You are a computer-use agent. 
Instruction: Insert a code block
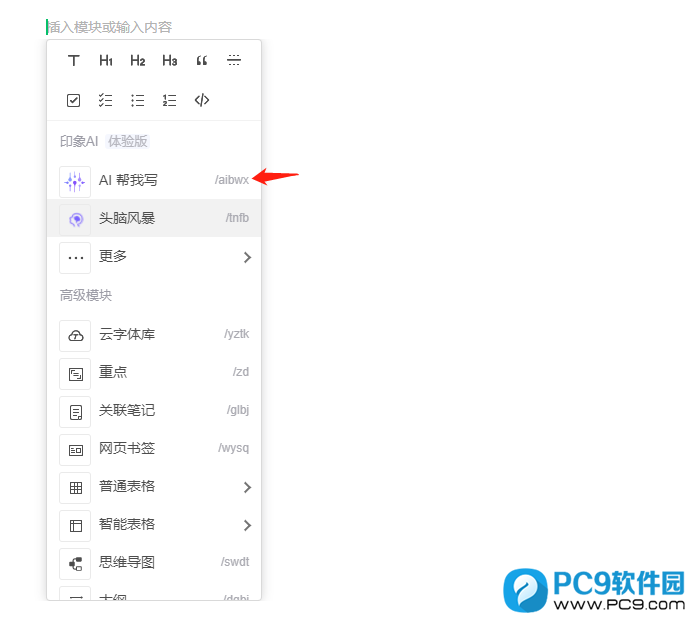tap(202, 100)
